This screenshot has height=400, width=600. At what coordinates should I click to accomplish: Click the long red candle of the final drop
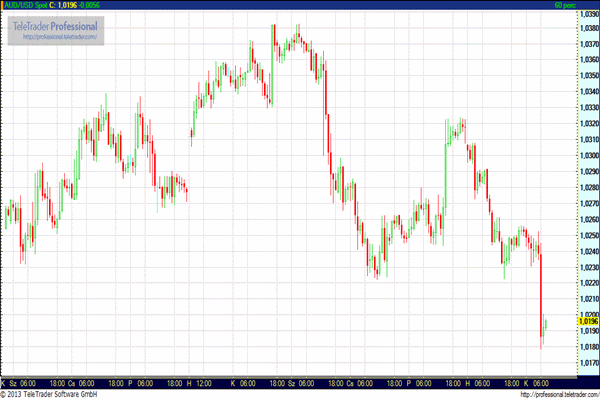pos(541,295)
